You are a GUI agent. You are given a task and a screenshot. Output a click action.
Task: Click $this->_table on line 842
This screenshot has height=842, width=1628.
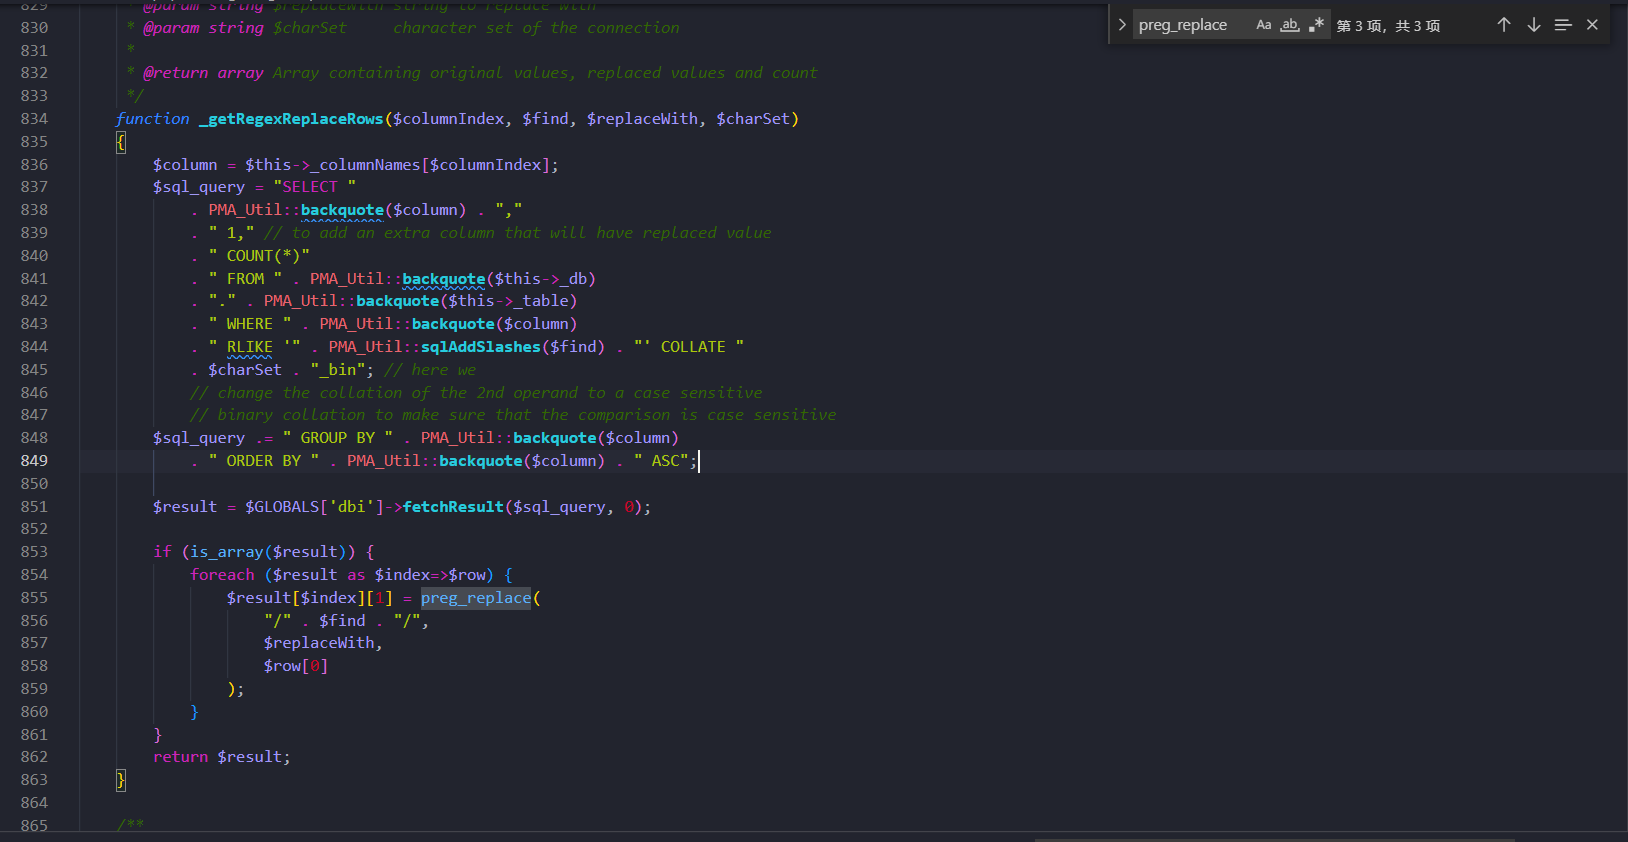[x=508, y=301]
